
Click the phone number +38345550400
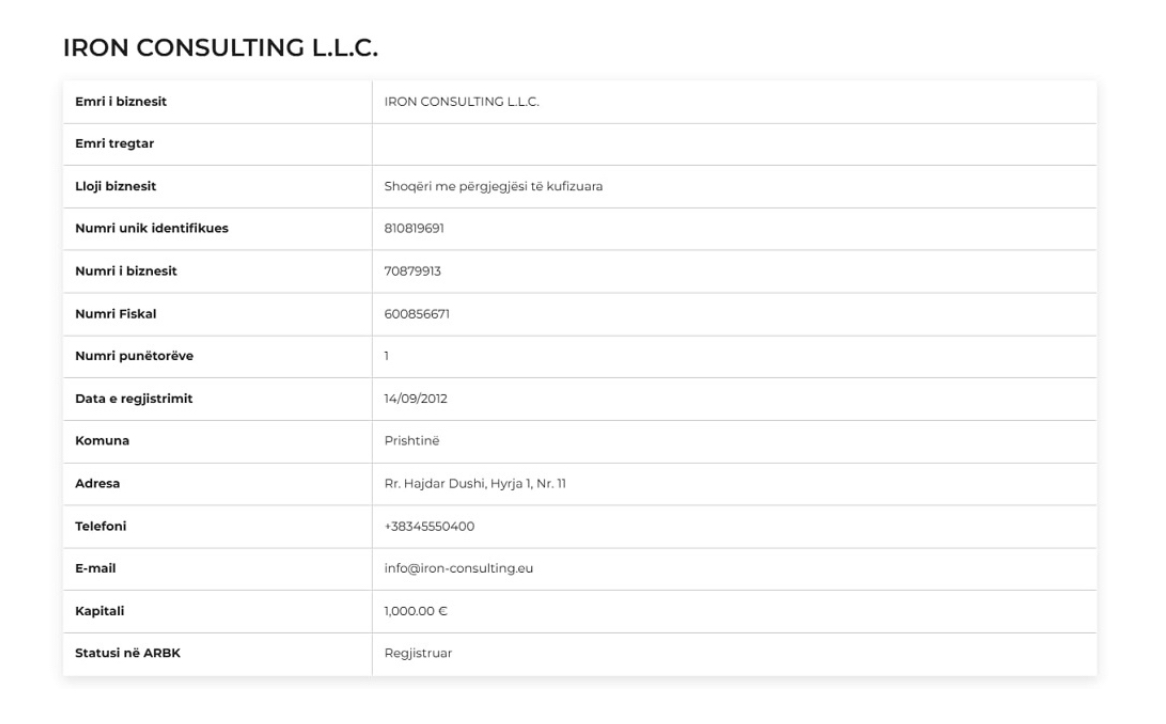pos(429,526)
